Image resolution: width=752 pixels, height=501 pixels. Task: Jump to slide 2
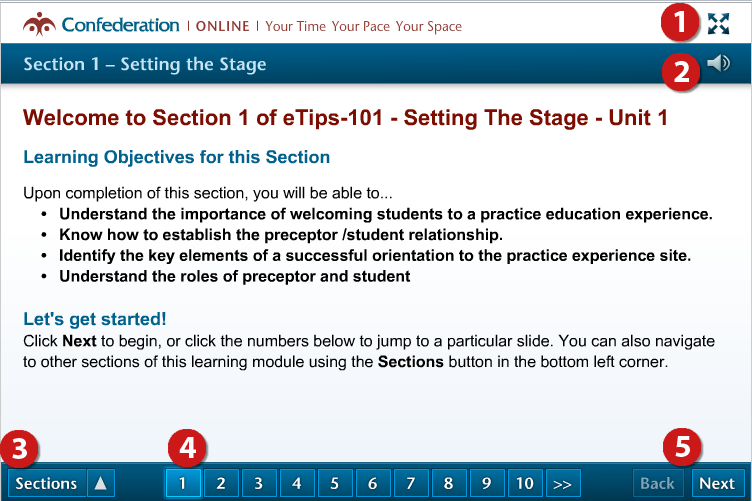click(x=221, y=483)
